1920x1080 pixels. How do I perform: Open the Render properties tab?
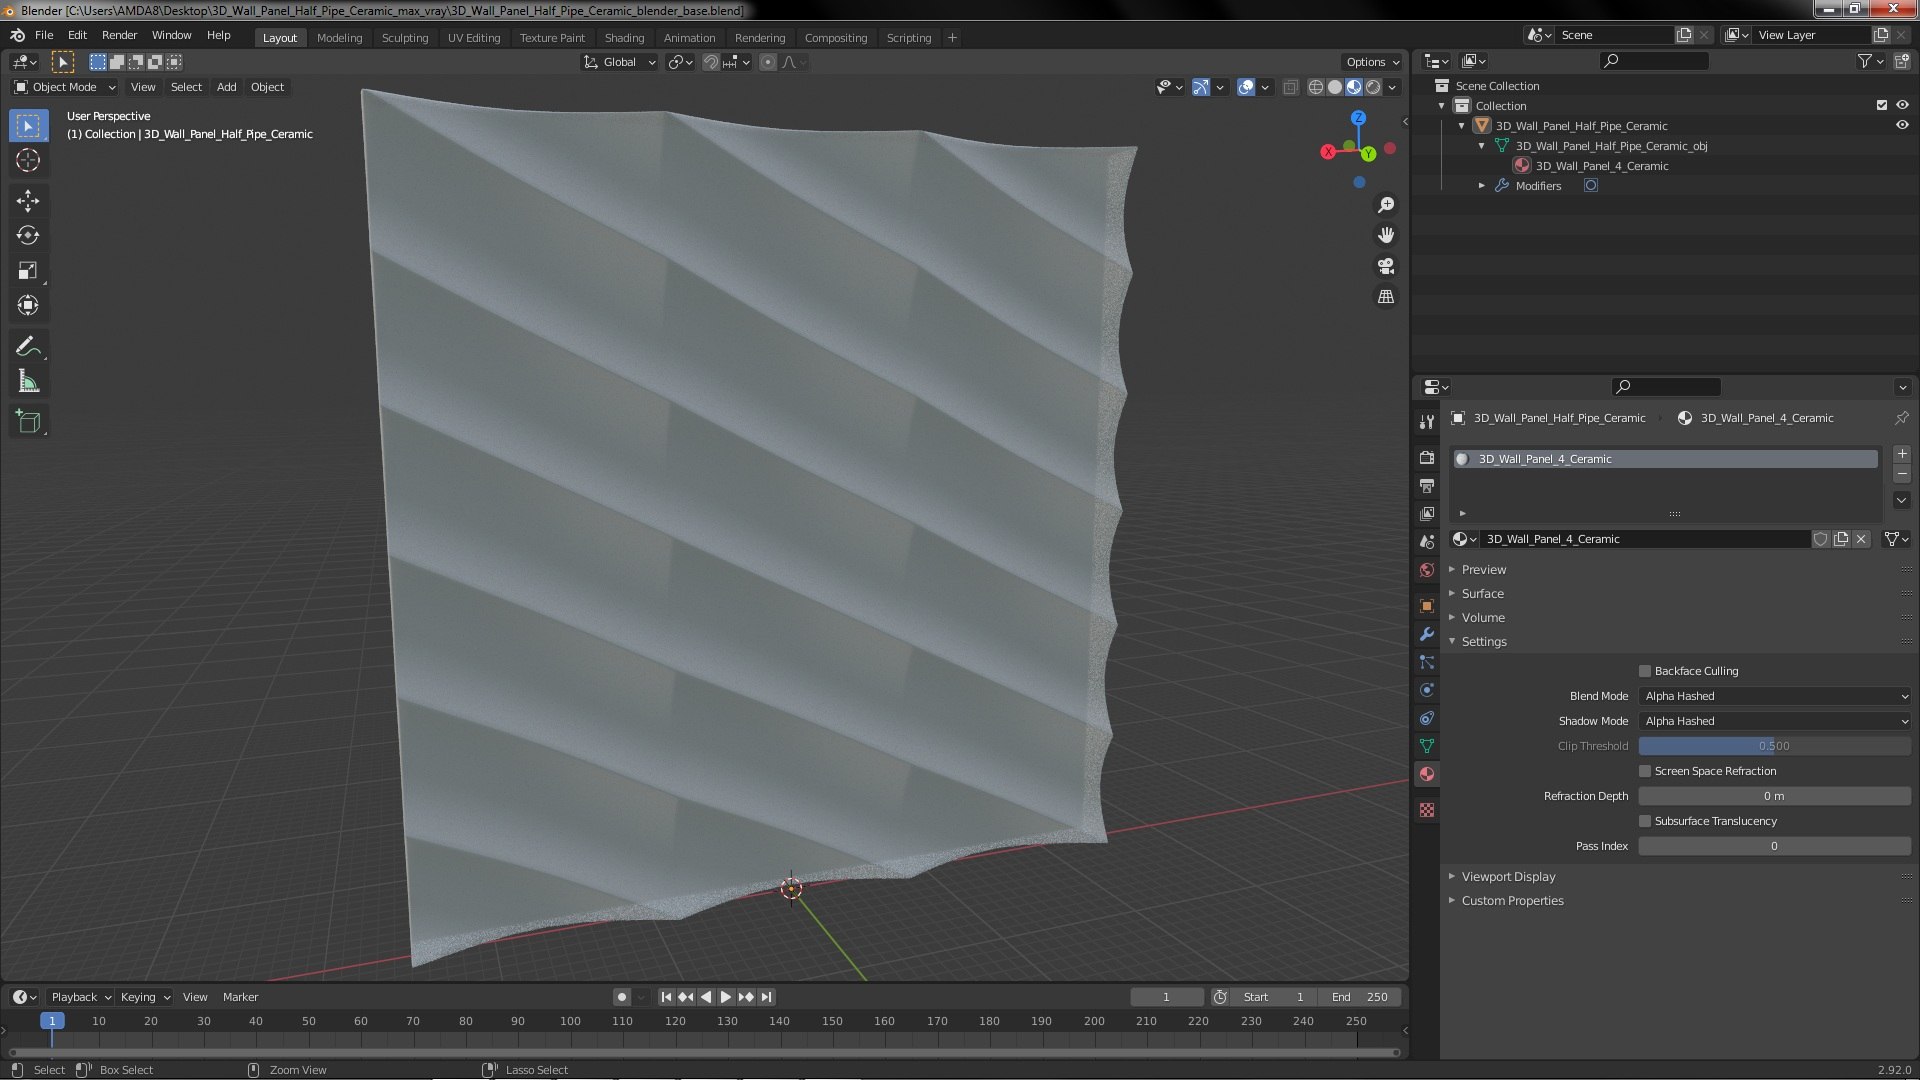(1427, 457)
